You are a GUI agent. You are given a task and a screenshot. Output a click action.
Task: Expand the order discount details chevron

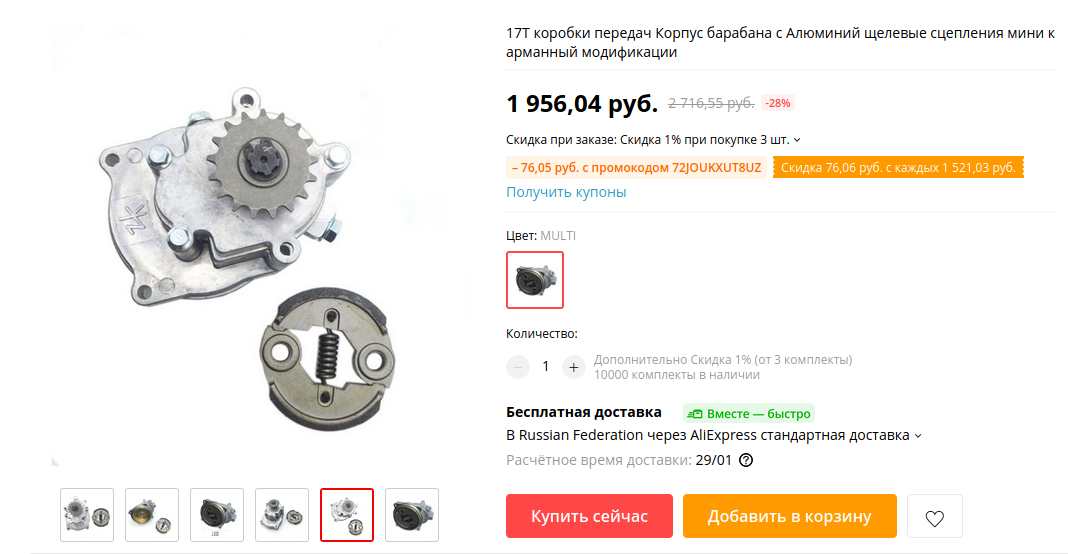click(x=797, y=140)
